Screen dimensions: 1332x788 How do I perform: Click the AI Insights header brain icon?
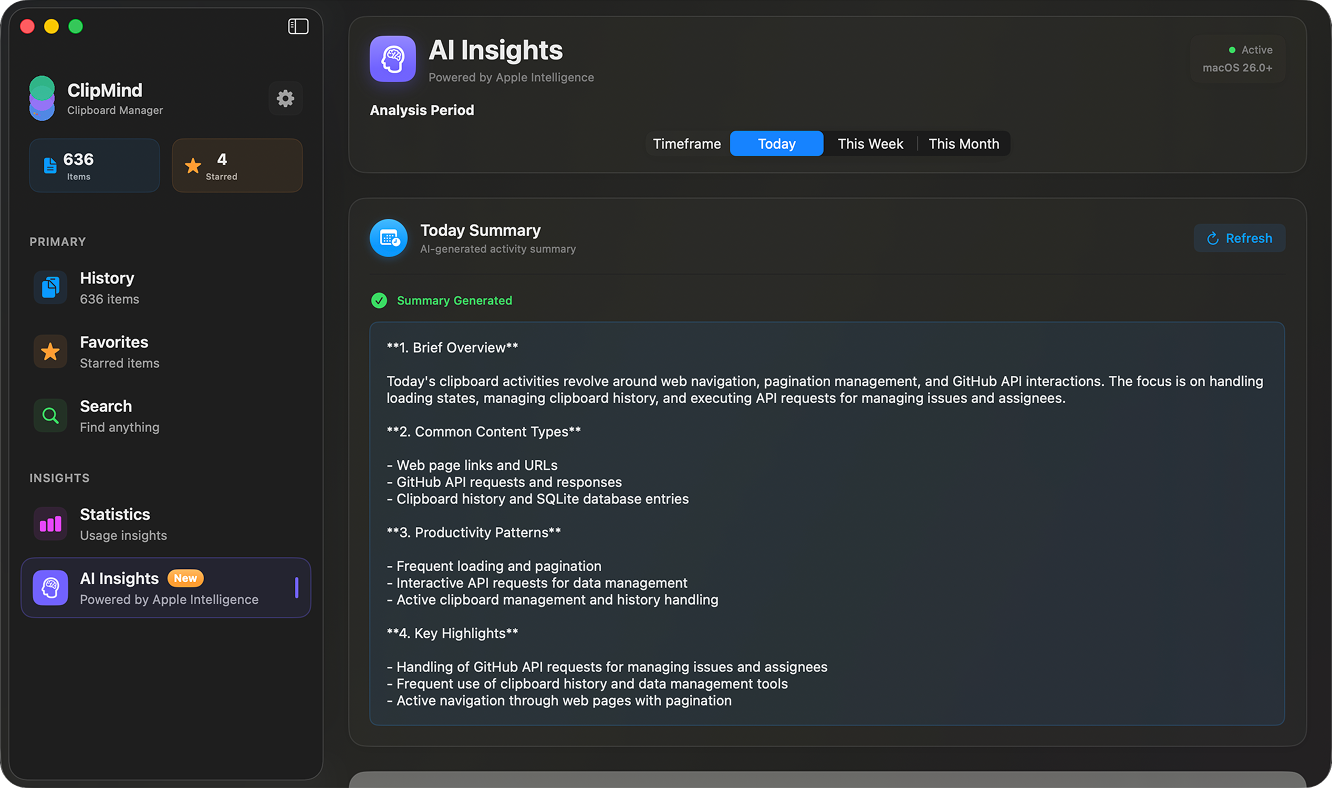[392, 59]
